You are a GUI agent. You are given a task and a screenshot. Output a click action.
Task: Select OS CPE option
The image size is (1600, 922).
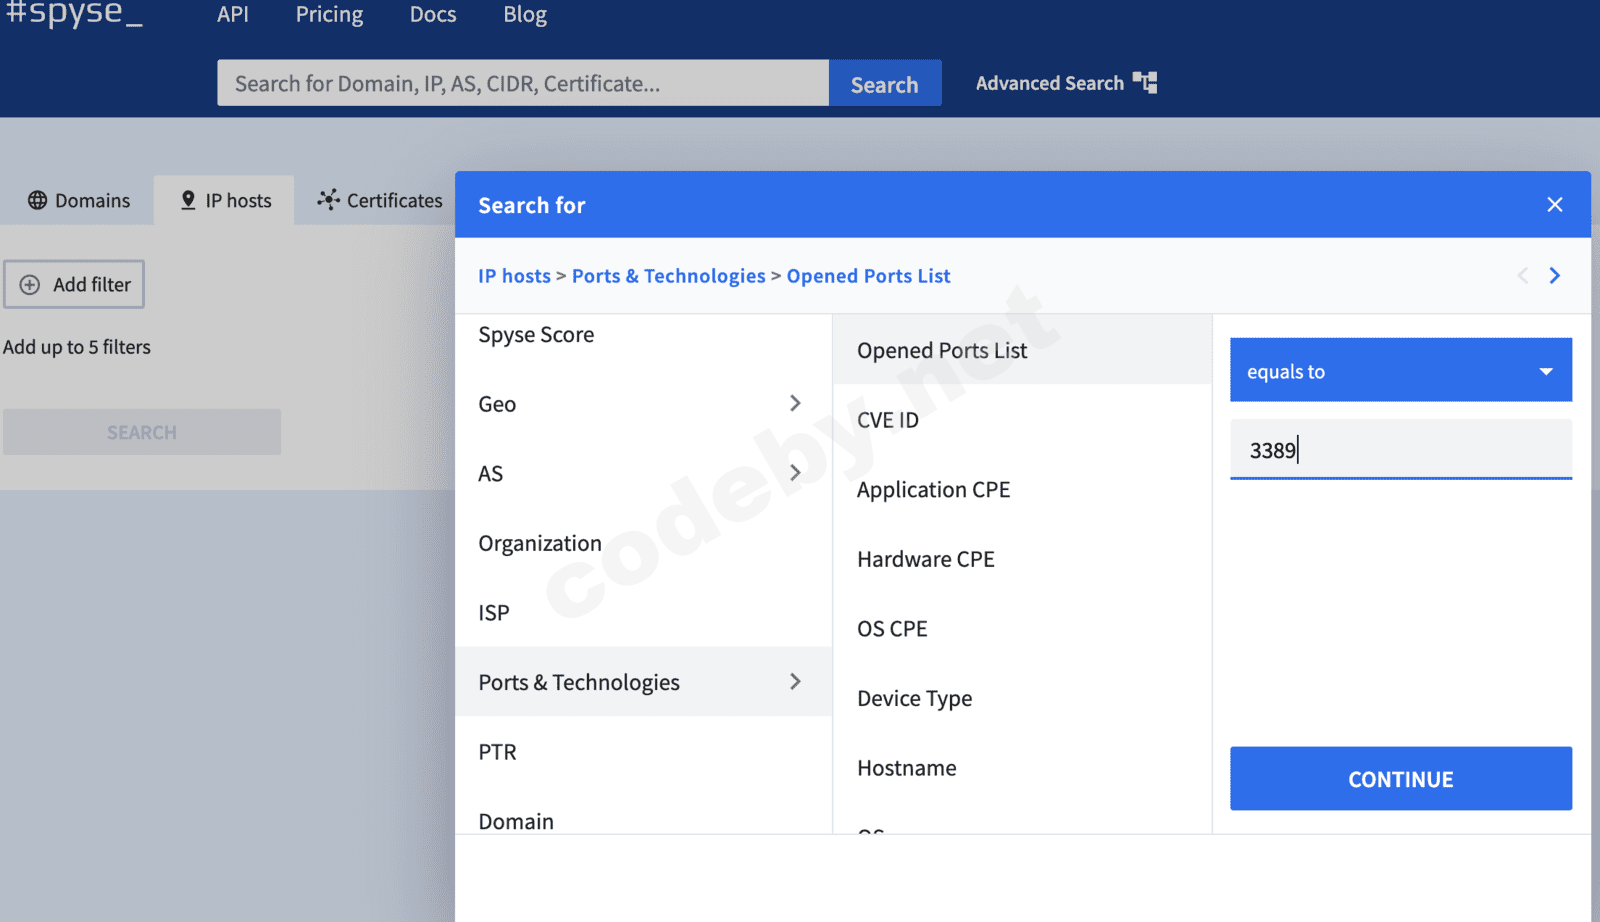click(x=1022, y=628)
